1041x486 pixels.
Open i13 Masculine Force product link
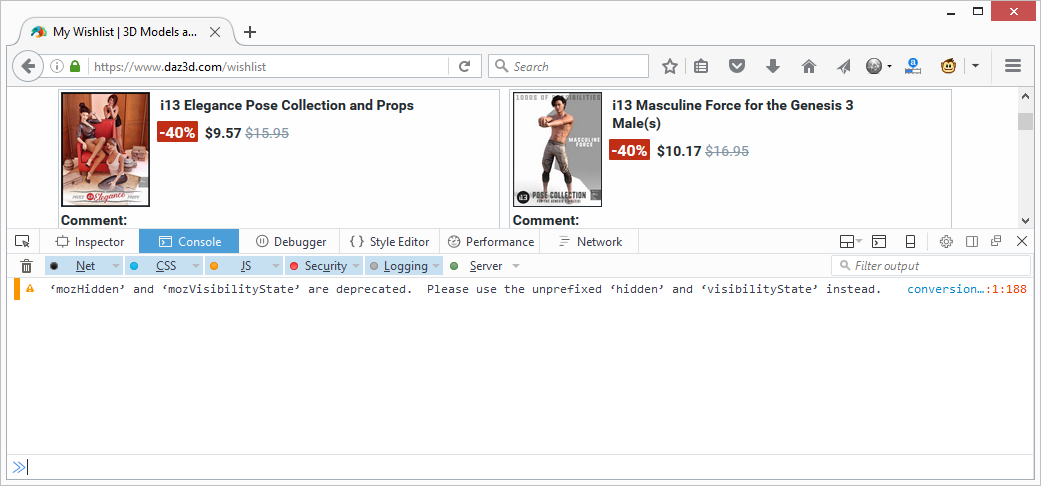coord(732,114)
